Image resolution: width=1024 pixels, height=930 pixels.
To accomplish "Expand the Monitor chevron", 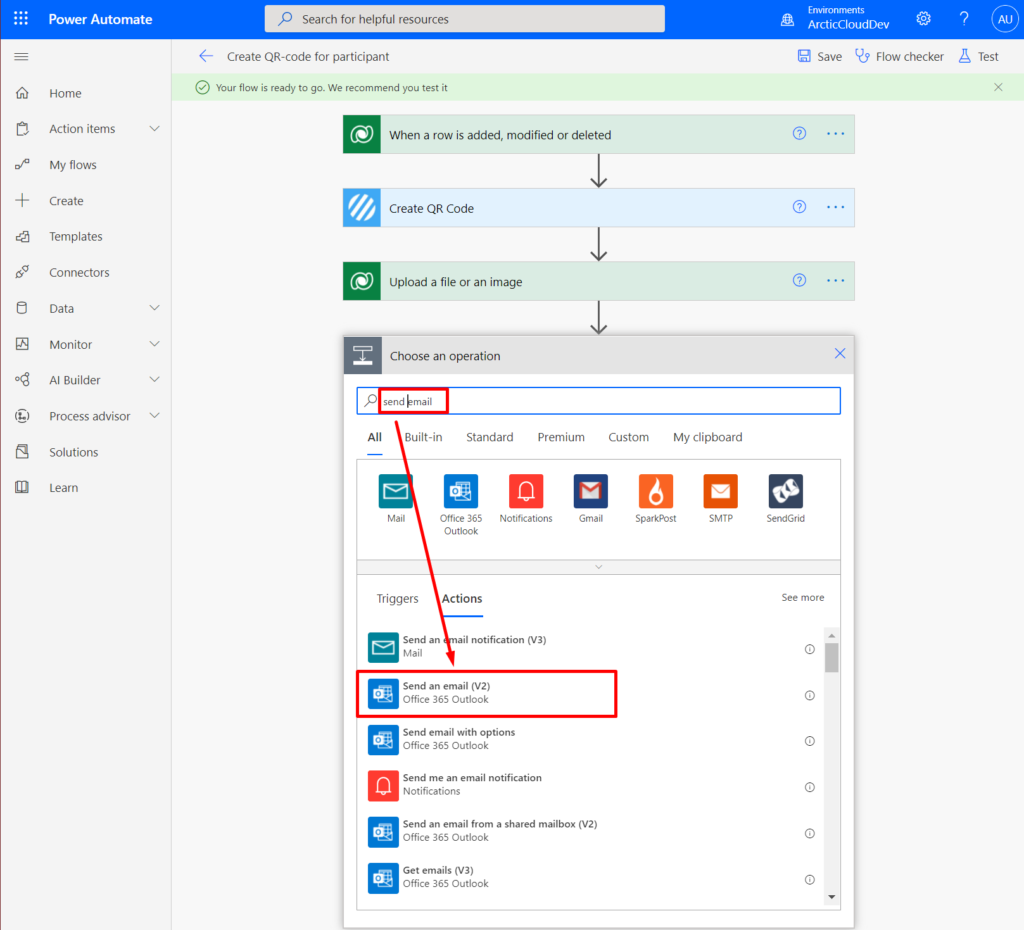I will (x=154, y=344).
